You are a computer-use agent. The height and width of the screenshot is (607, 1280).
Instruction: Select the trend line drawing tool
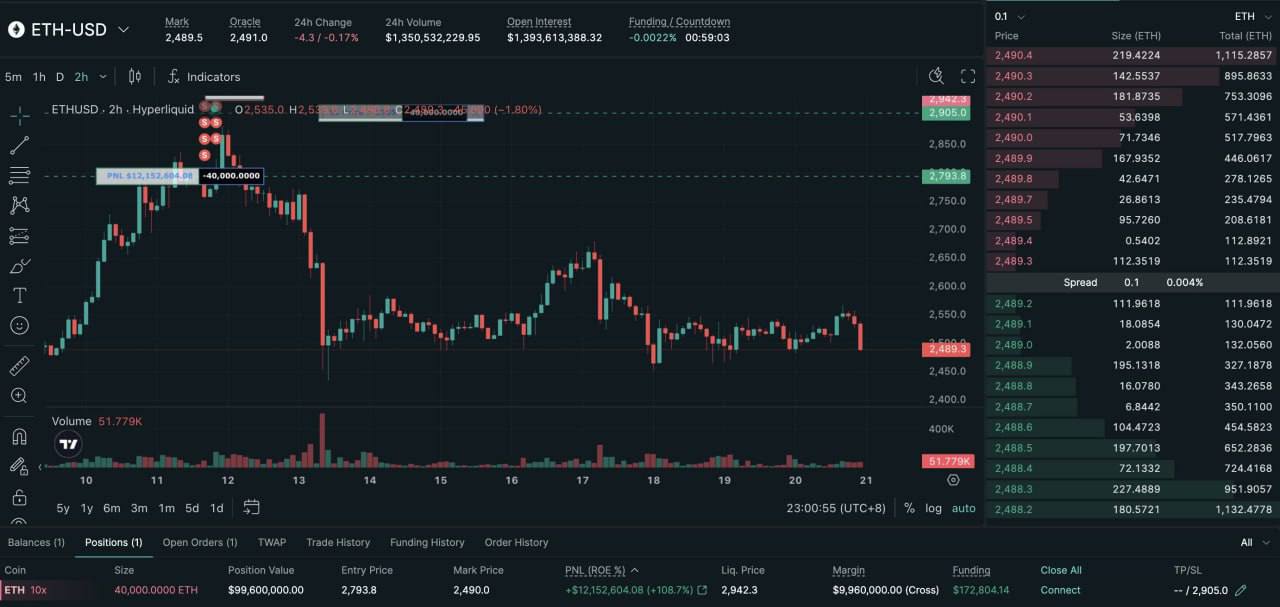click(19, 146)
